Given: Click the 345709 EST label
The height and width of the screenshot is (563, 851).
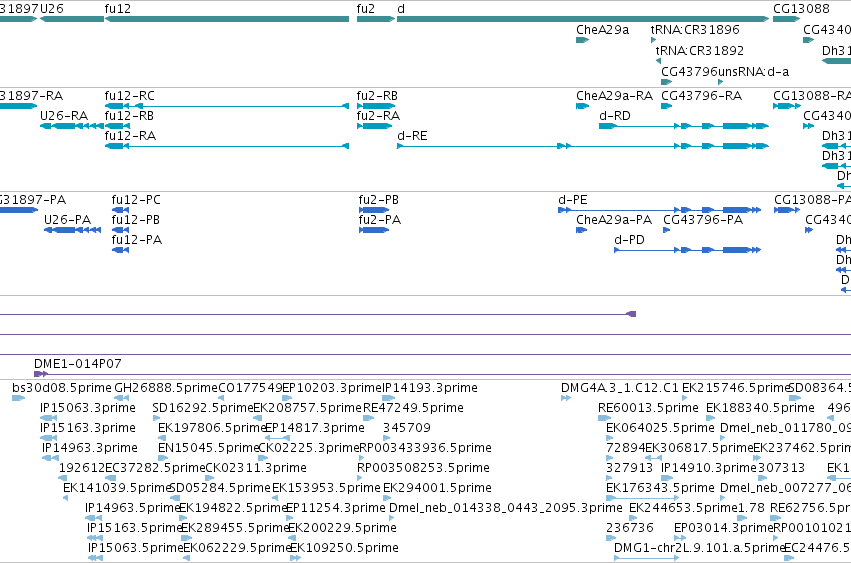Looking at the screenshot, I should click(407, 428).
